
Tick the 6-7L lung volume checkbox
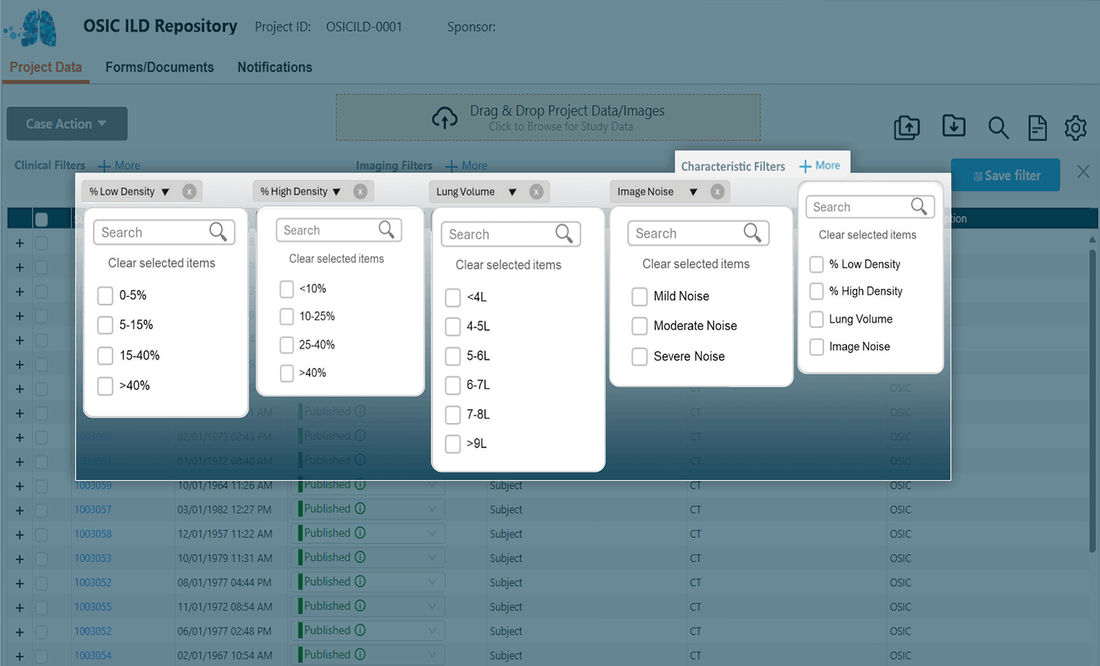453,385
